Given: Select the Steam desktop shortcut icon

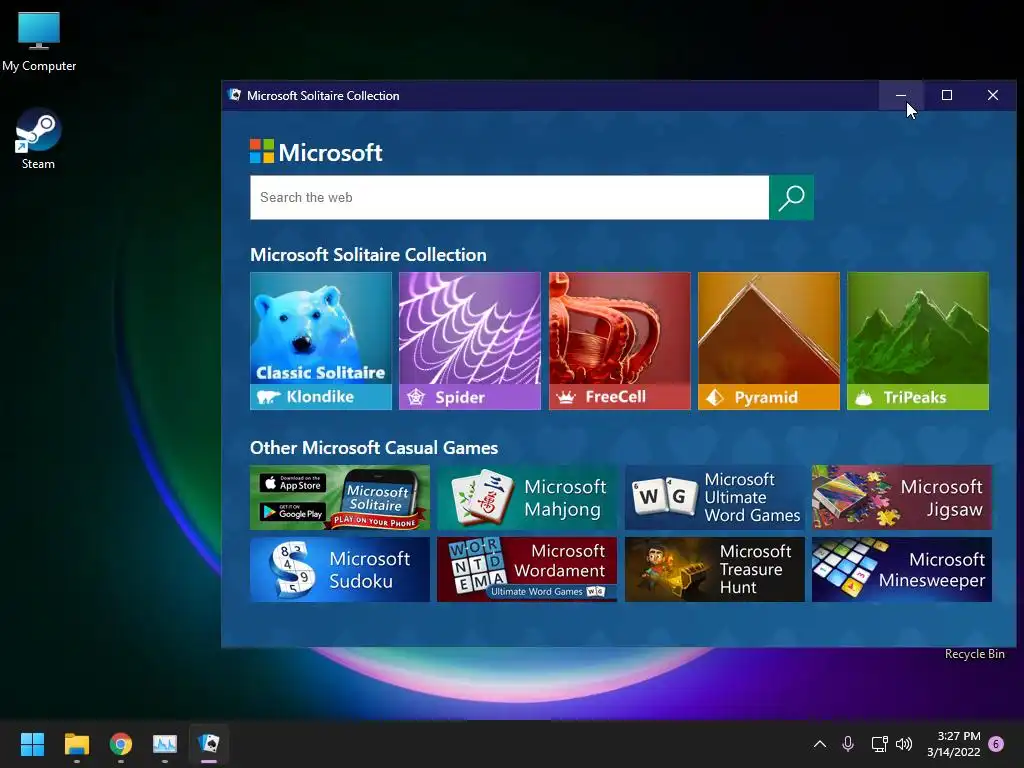Looking at the screenshot, I should (38, 140).
